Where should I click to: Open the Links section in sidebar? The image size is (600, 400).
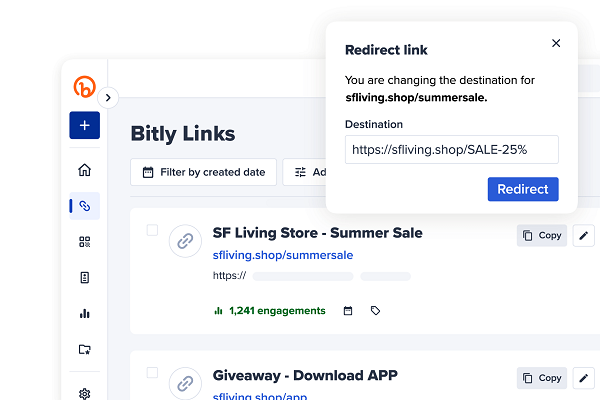coord(84,206)
